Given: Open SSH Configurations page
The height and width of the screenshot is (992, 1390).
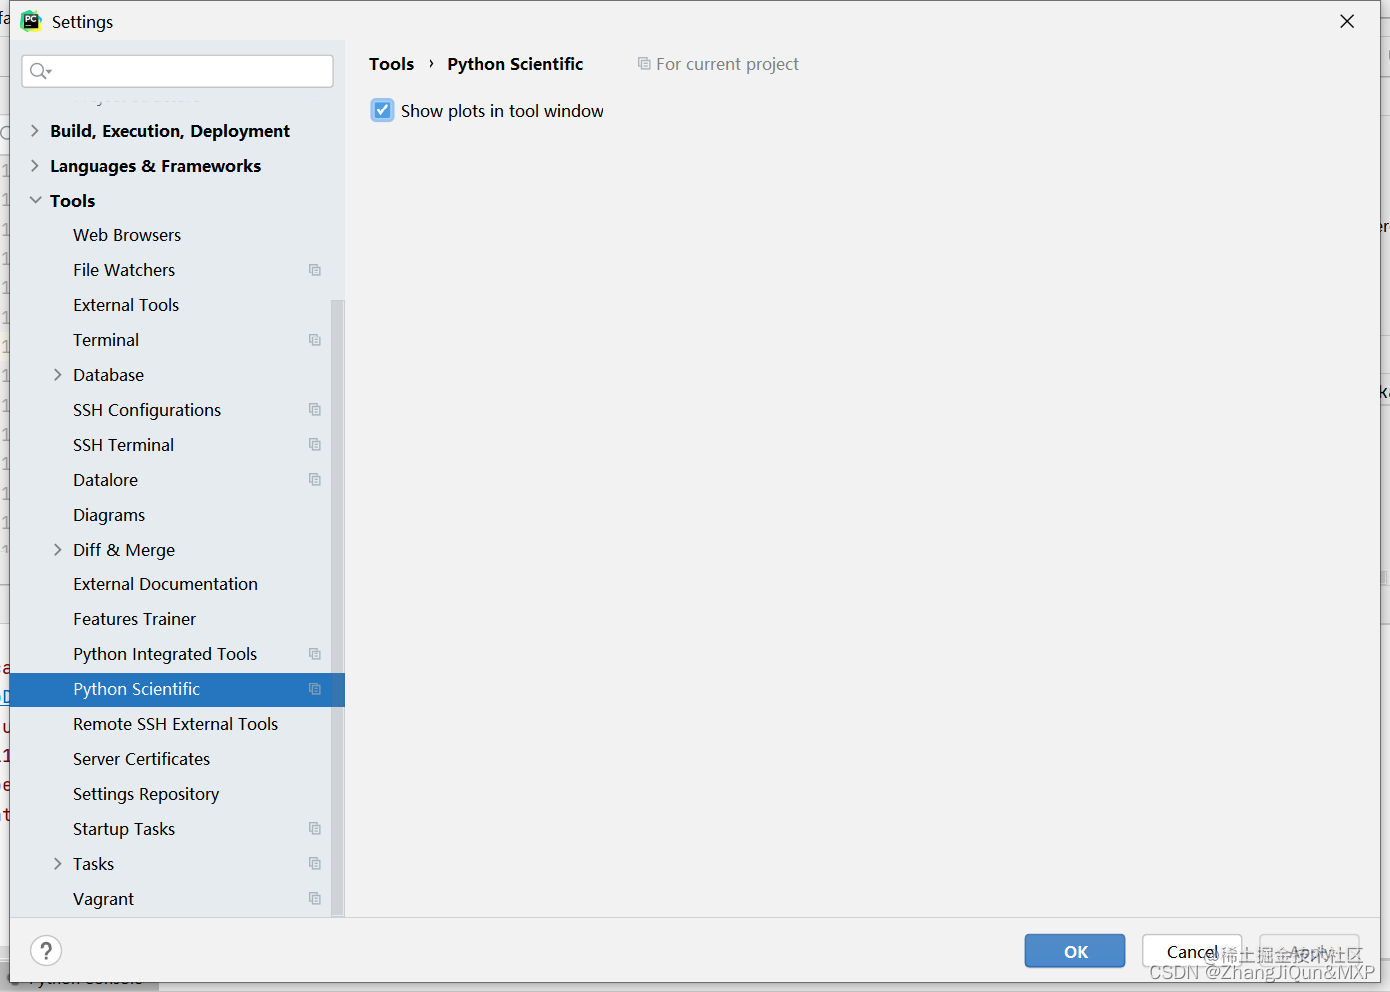Looking at the screenshot, I should tap(147, 410).
